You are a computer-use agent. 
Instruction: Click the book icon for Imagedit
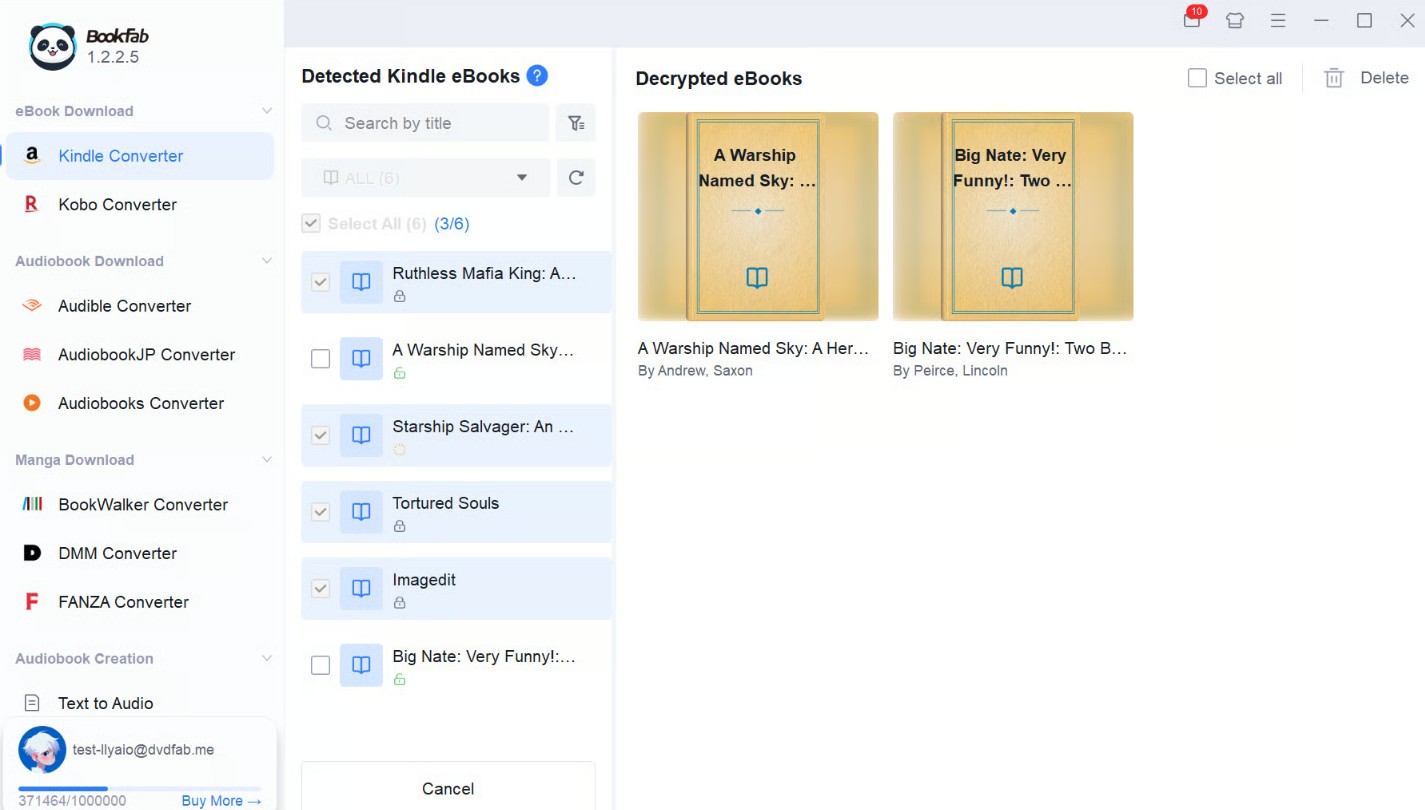tap(361, 589)
